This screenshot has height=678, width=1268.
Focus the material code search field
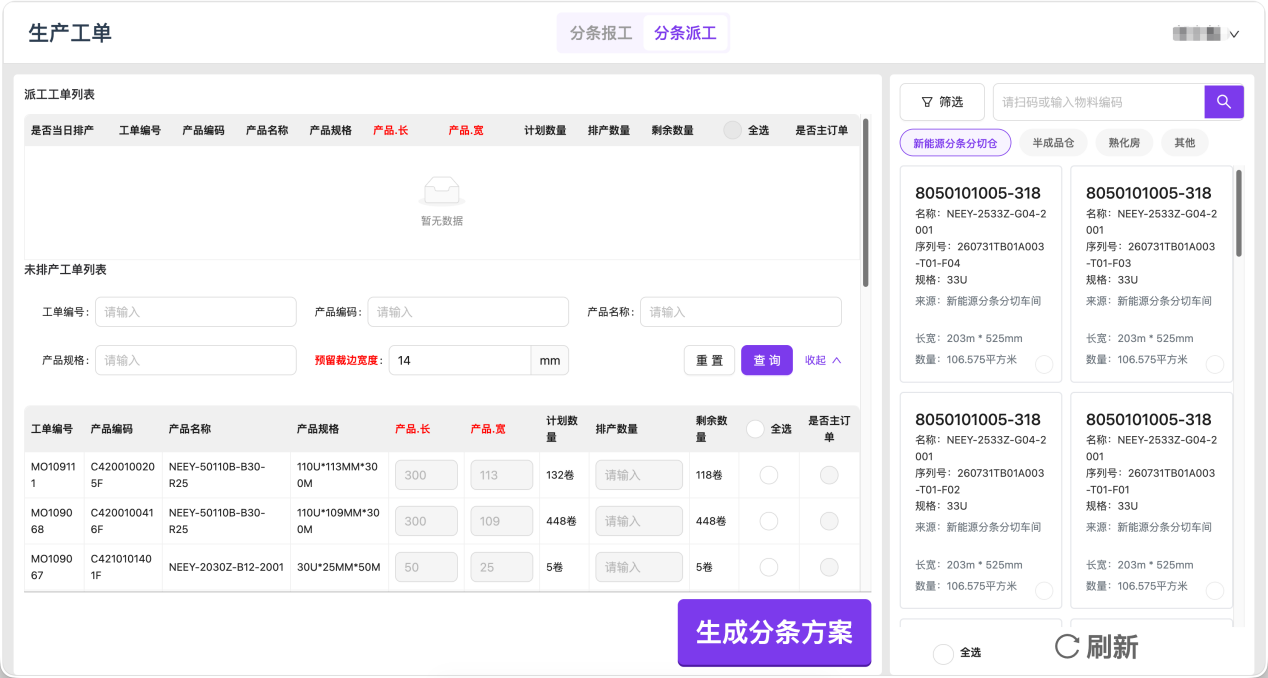pyautogui.click(x=1099, y=102)
